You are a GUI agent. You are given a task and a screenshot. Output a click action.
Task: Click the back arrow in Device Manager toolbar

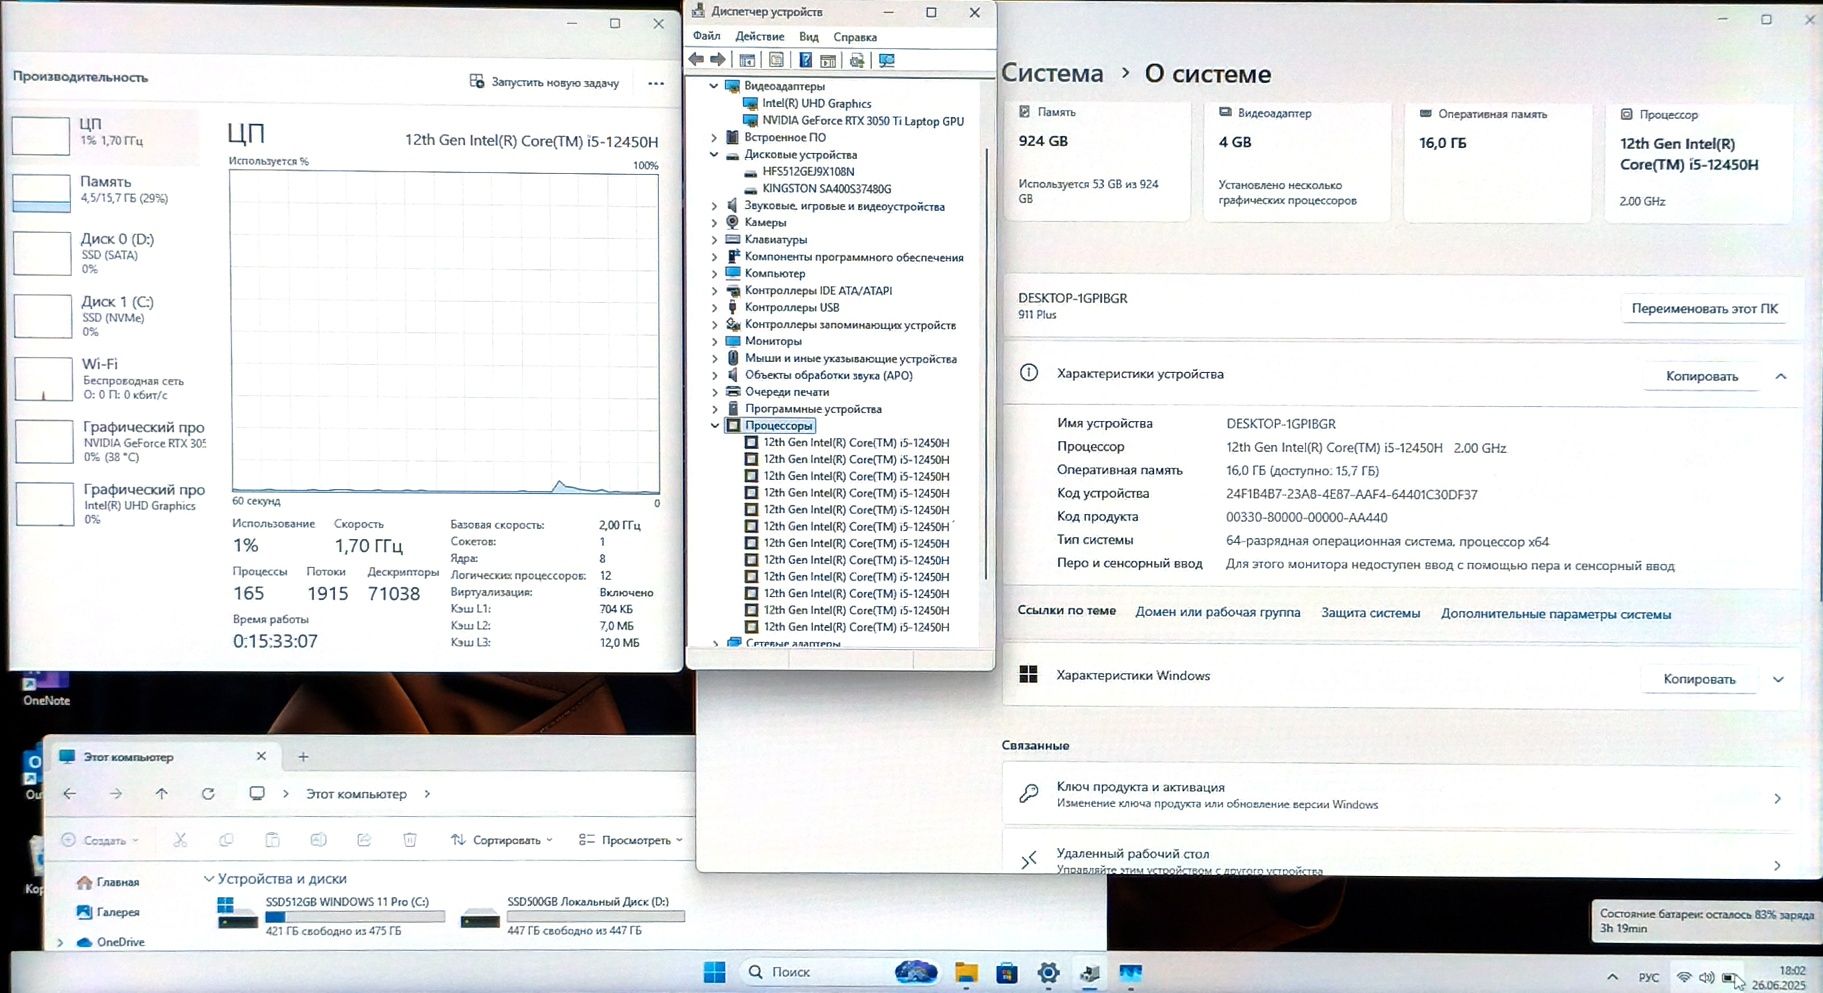coord(696,60)
